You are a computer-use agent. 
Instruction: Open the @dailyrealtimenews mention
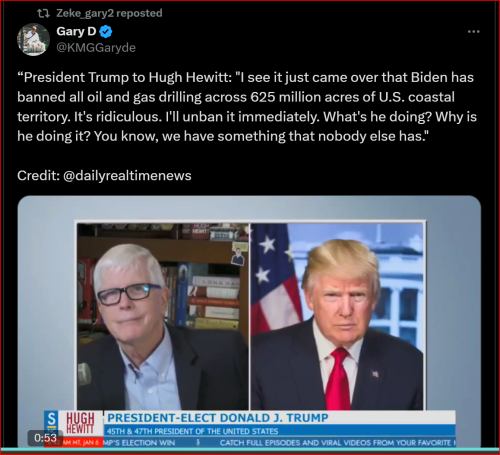127,176
